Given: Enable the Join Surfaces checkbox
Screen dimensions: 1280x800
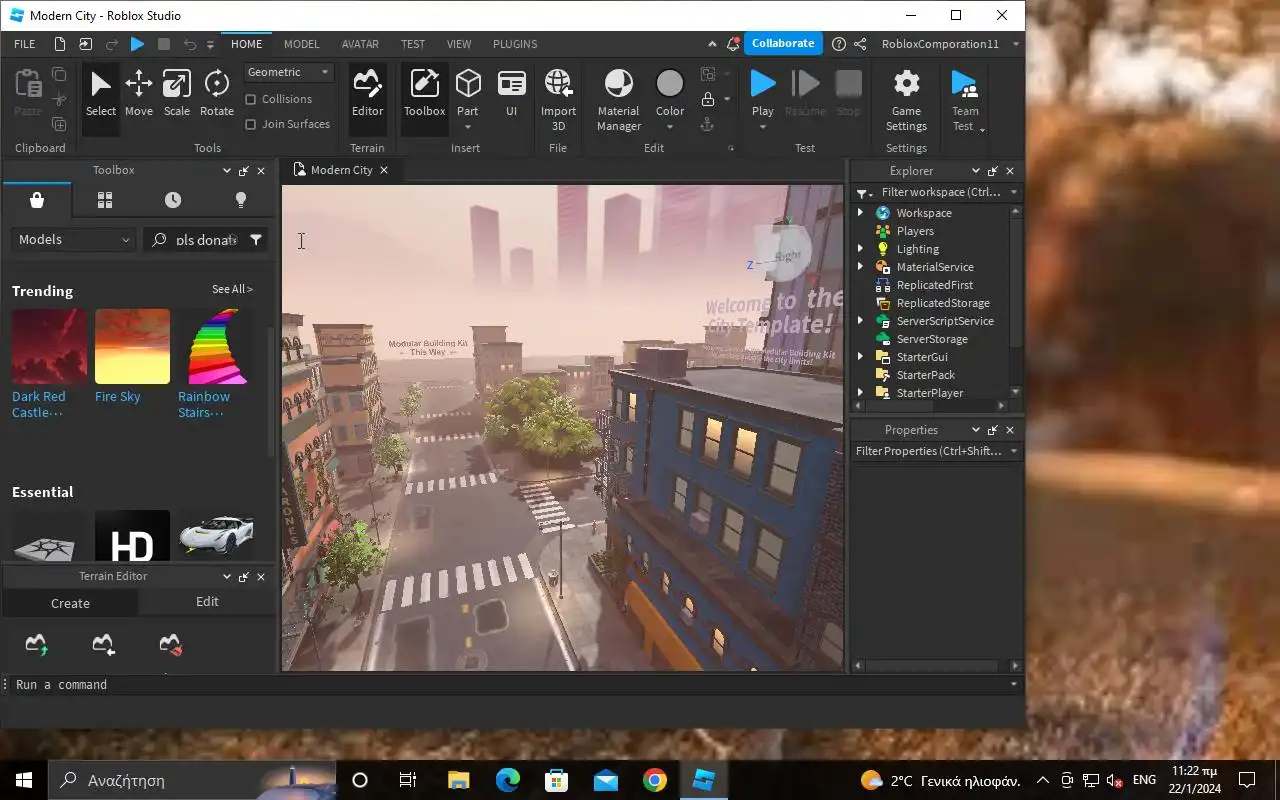Looking at the screenshot, I should point(251,124).
